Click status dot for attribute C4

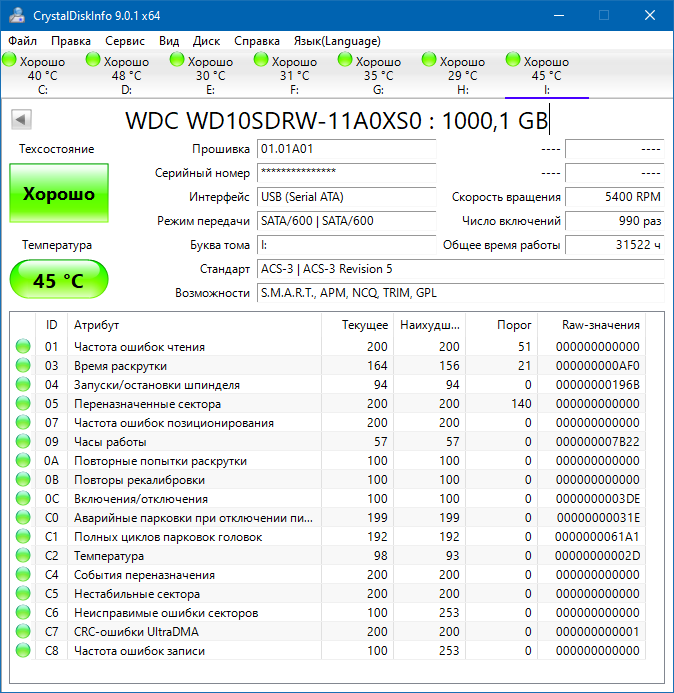[x=23, y=575]
